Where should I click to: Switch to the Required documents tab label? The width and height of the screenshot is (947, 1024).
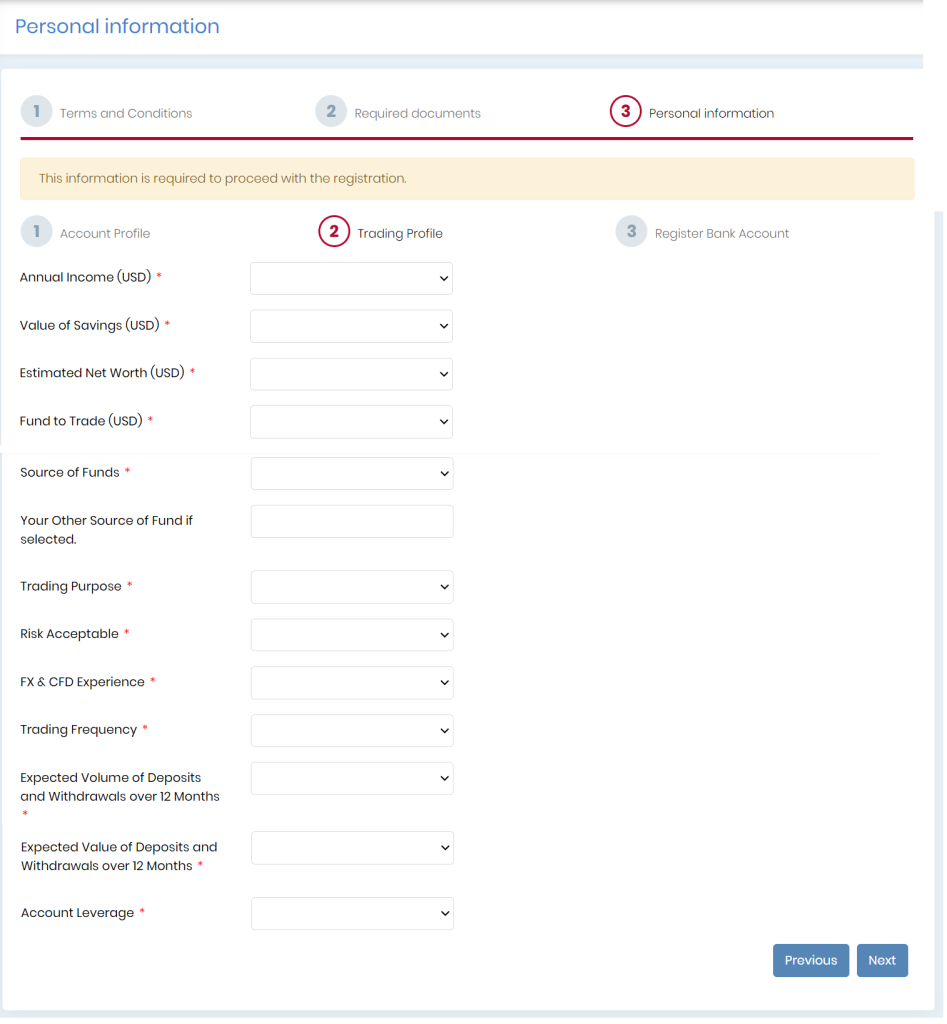point(417,114)
